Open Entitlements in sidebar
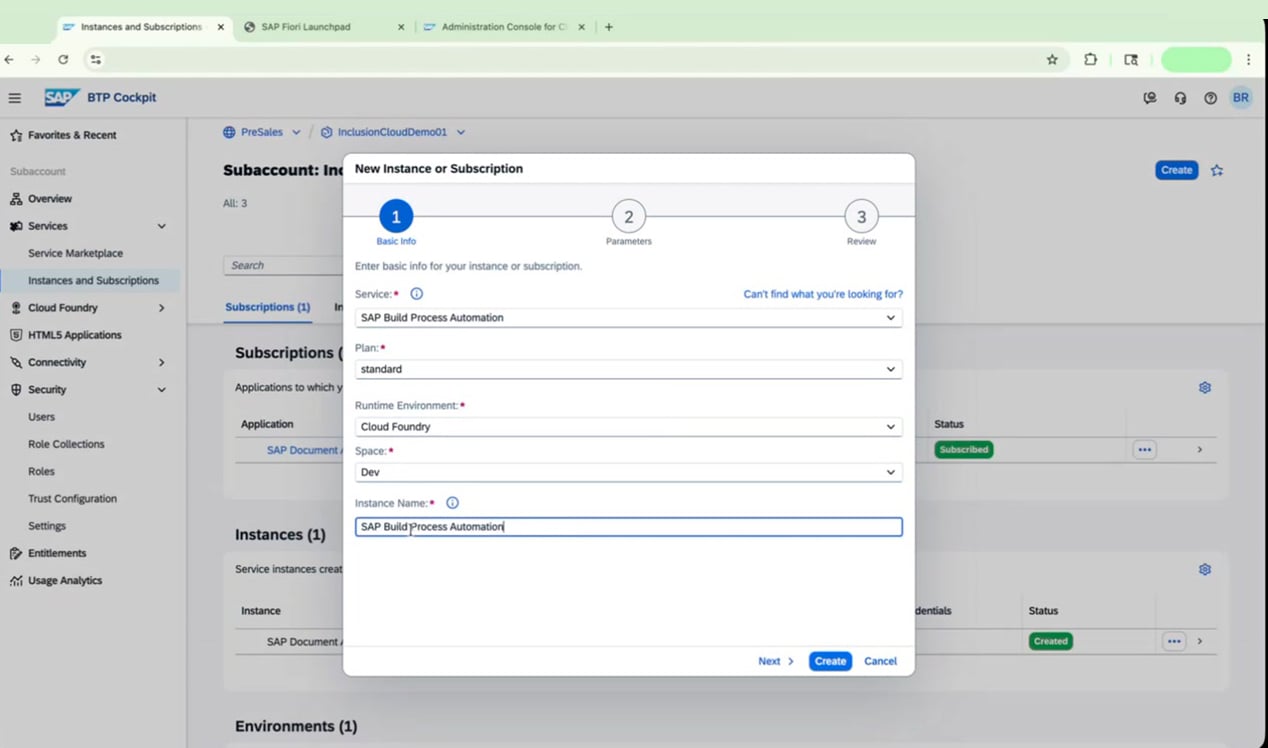Screen dimensions: 1268x748 click(57, 553)
